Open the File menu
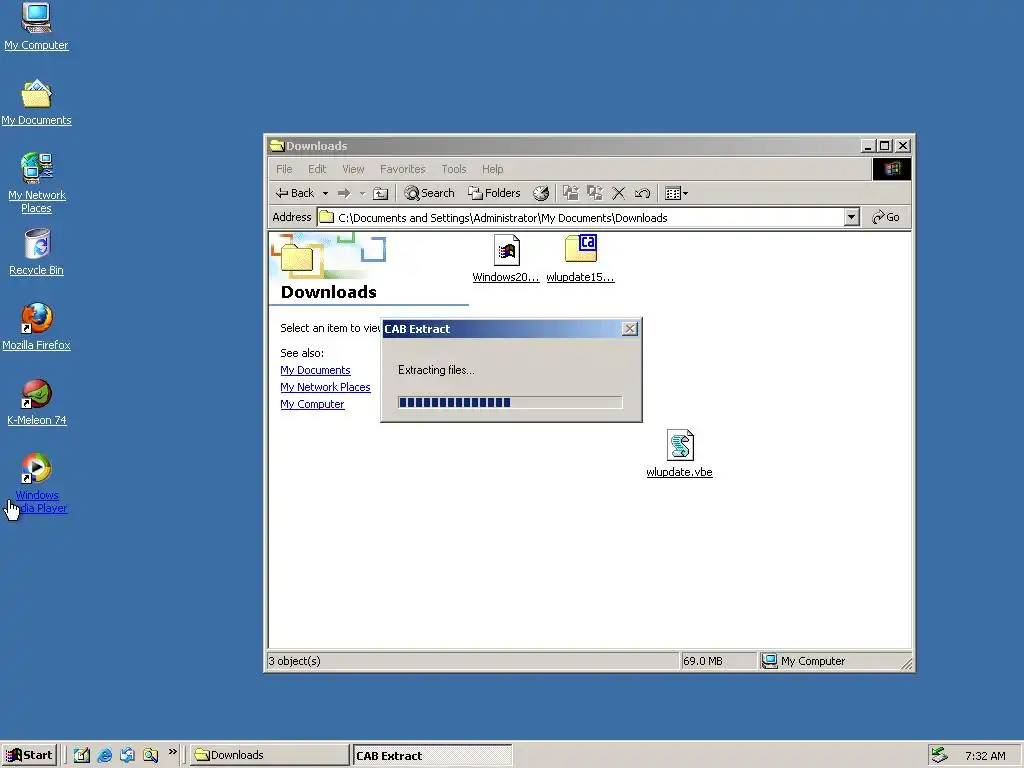The image size is (1024, 768). [x=284, y=169]
